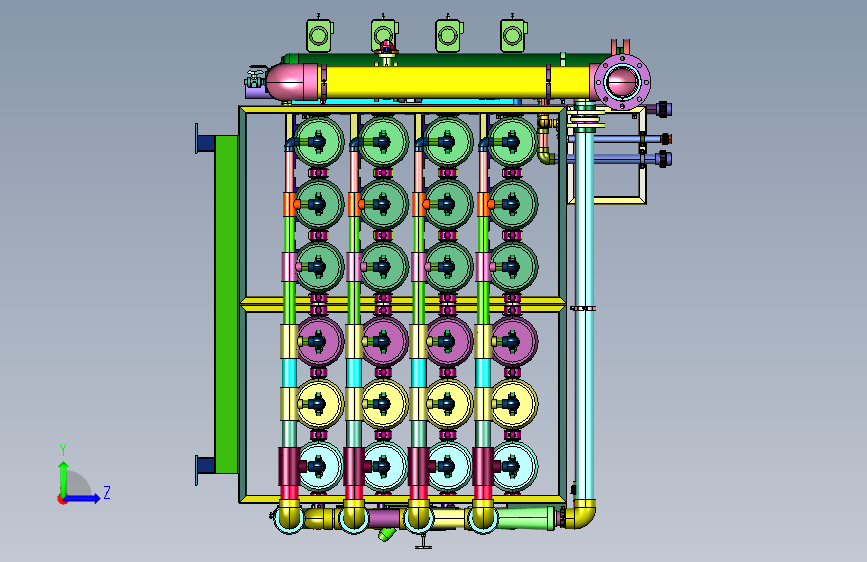867x562 pixels.
Task: Select the green handle below bottom manifold
Action: (x=387, y=534)
